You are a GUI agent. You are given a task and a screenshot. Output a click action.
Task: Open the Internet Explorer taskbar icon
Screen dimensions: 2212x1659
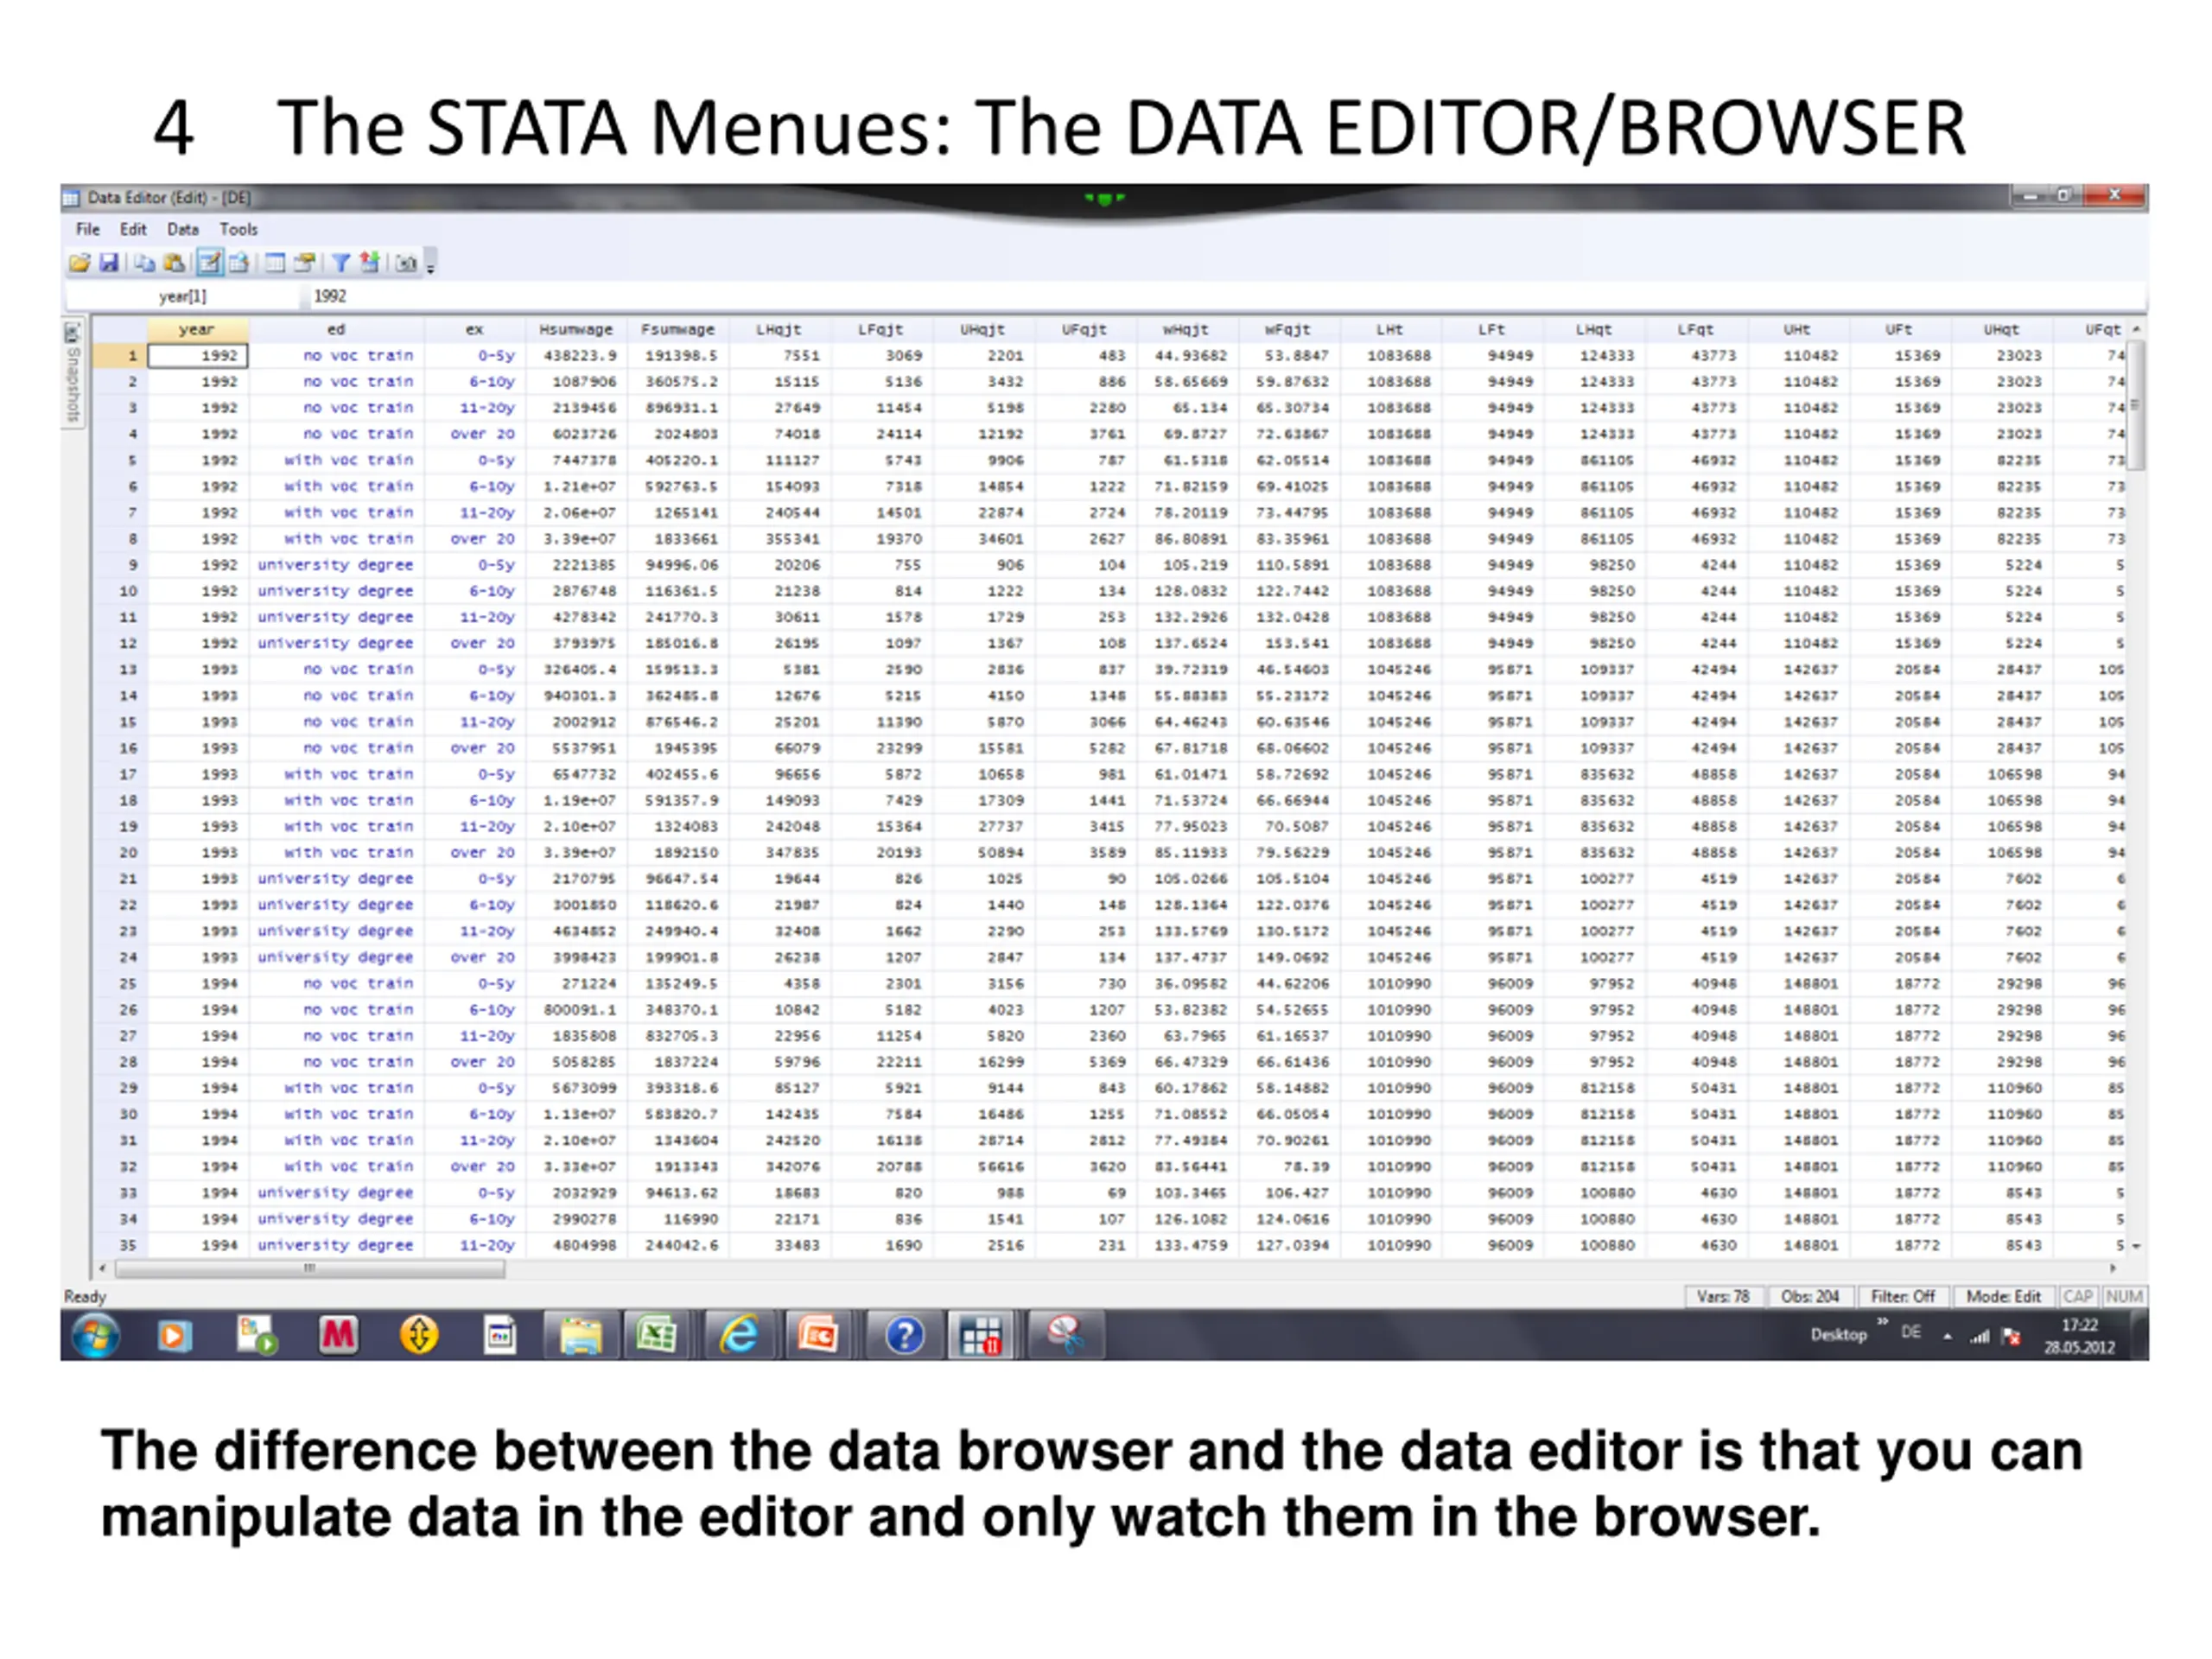tap(738, 1335)
